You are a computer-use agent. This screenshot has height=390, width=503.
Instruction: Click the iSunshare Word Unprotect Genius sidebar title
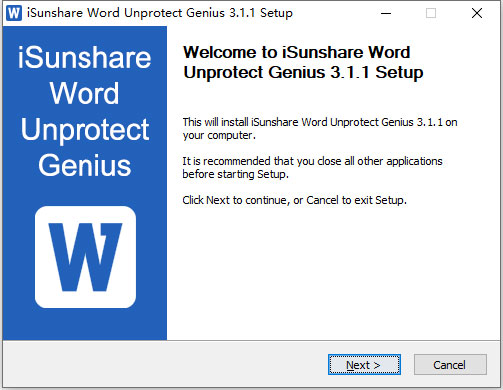[x=85, y=111]
